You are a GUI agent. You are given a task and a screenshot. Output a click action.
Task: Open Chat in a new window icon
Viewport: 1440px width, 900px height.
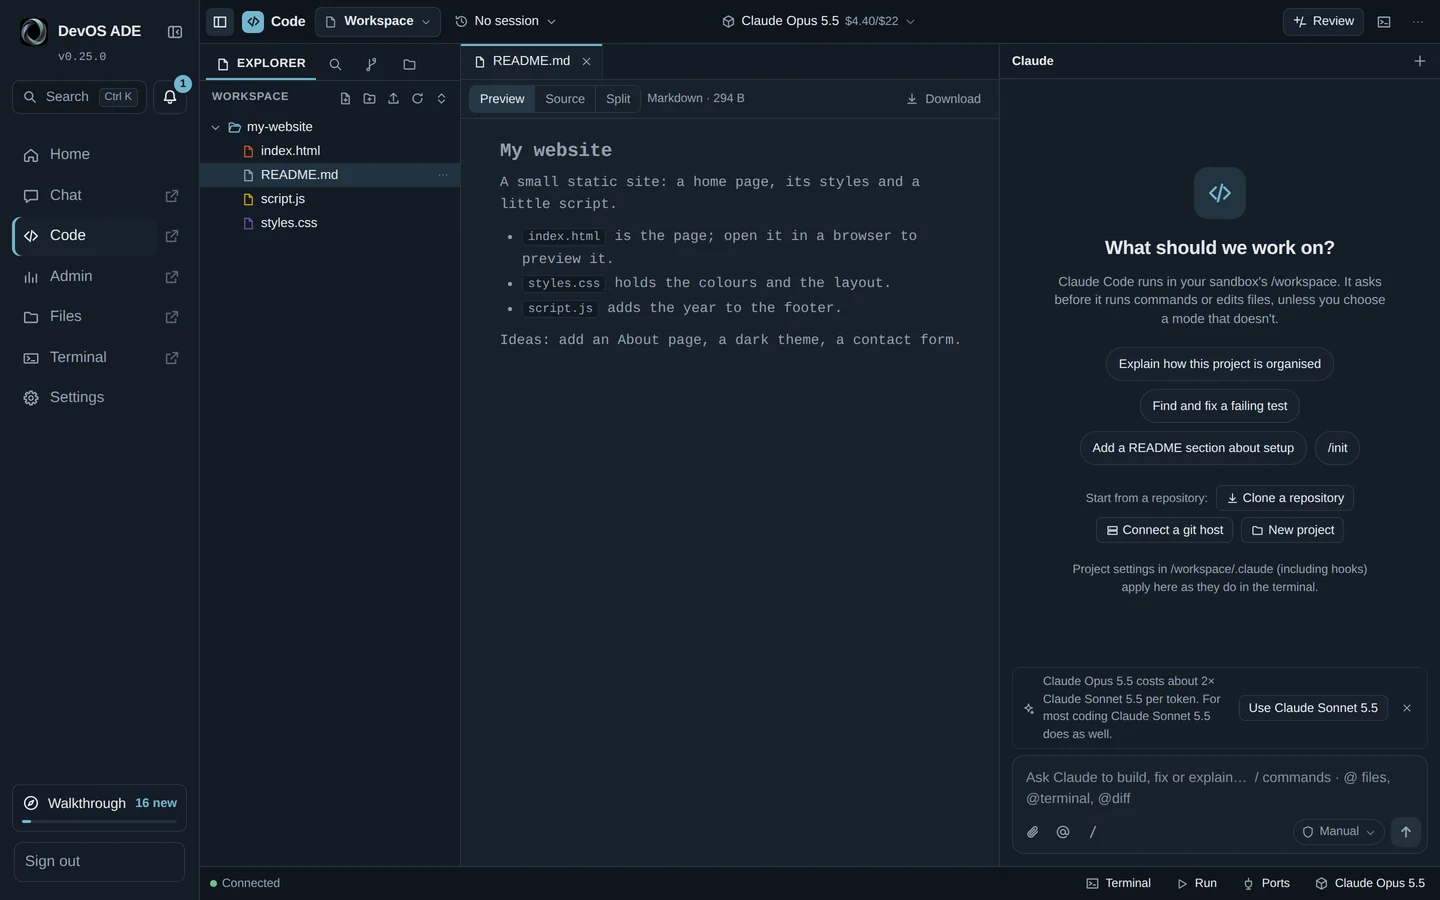(x=172, y=196)
